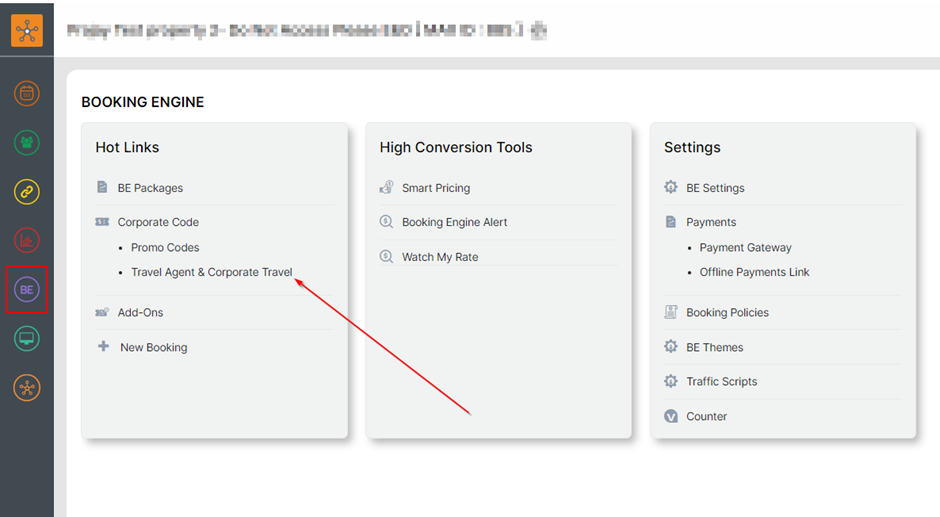940x517 pixels.
Task: Open the Booking Engine Alert tool
Action: click(x=454, y=222)
